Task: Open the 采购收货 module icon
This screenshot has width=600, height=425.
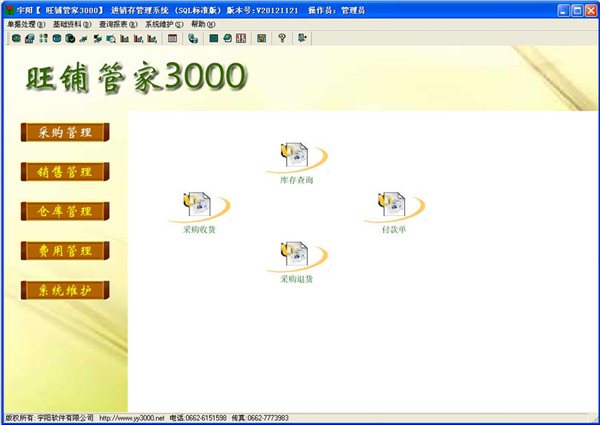Action: tap(199, 213)
